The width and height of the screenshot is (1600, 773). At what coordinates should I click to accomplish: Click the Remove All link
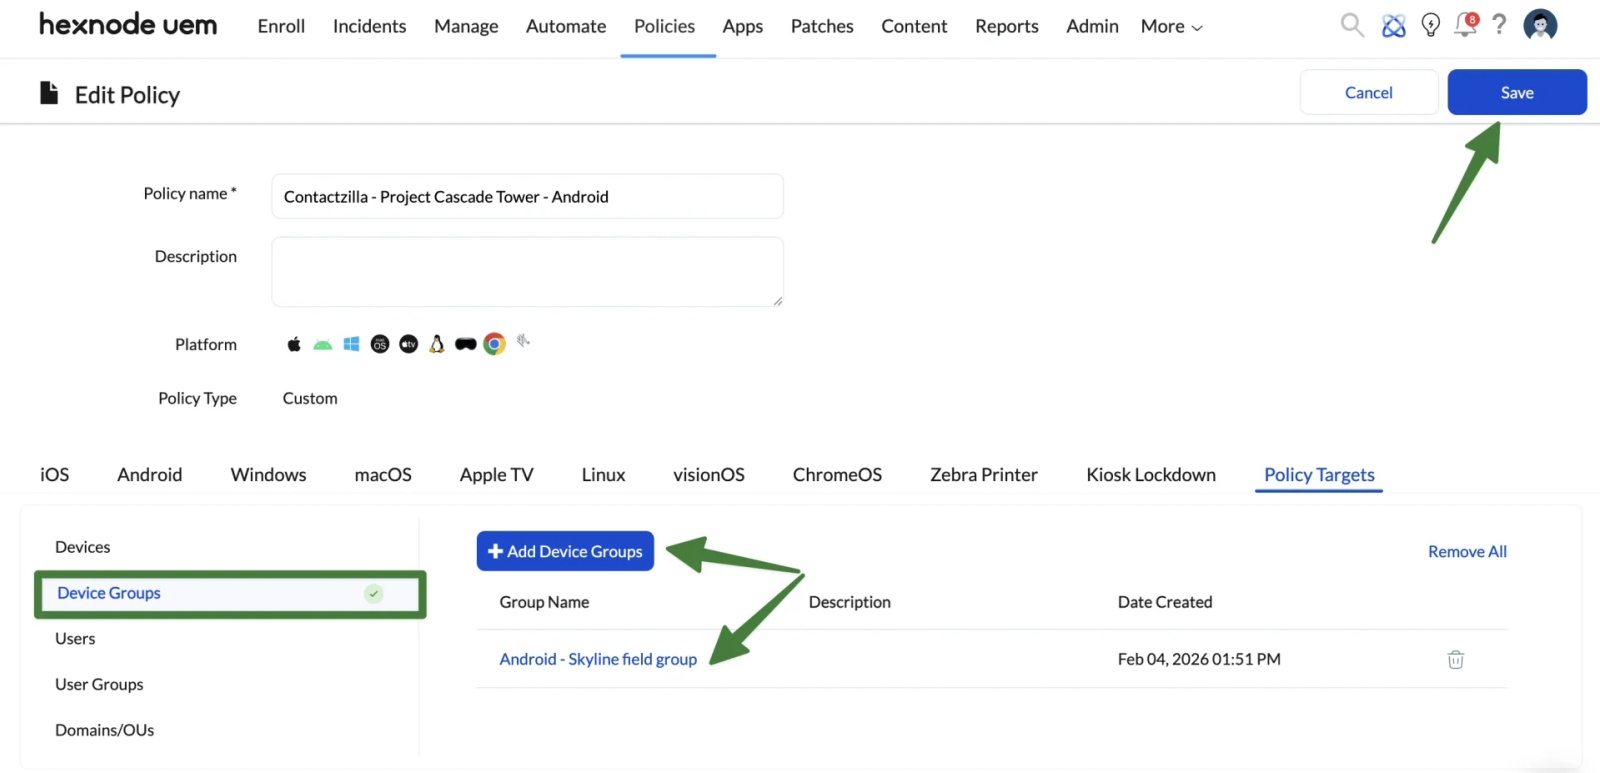(1467, 552)
